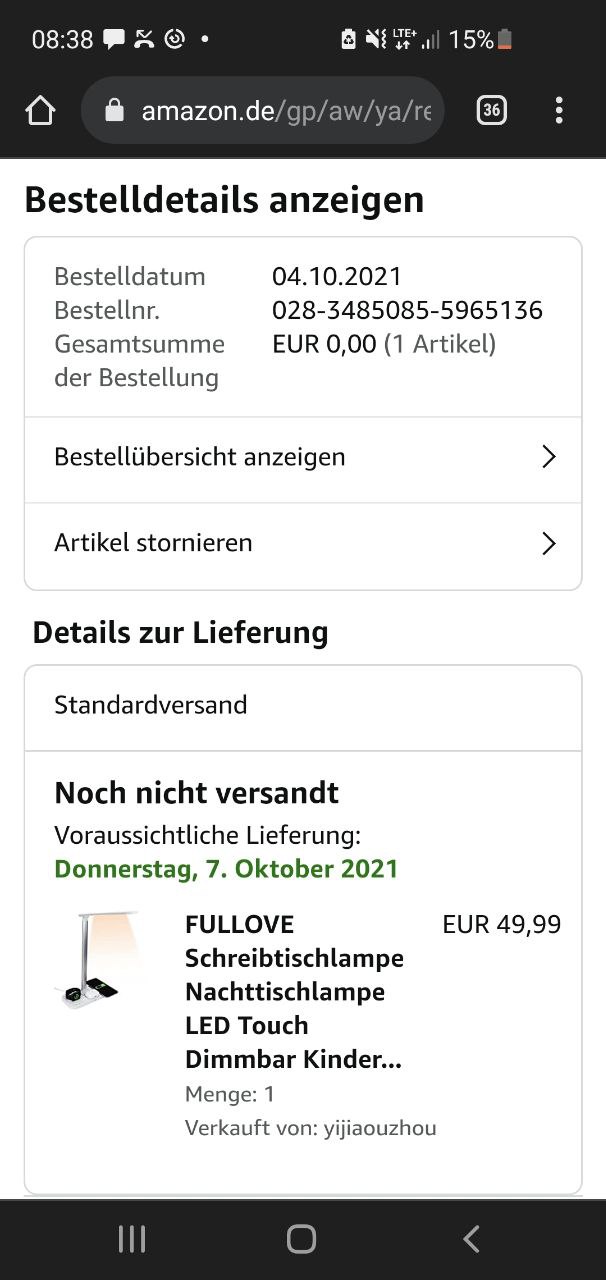Tap the lock icon in the address bar
This screenshot has height=1280, width=606.
(114, 110)
